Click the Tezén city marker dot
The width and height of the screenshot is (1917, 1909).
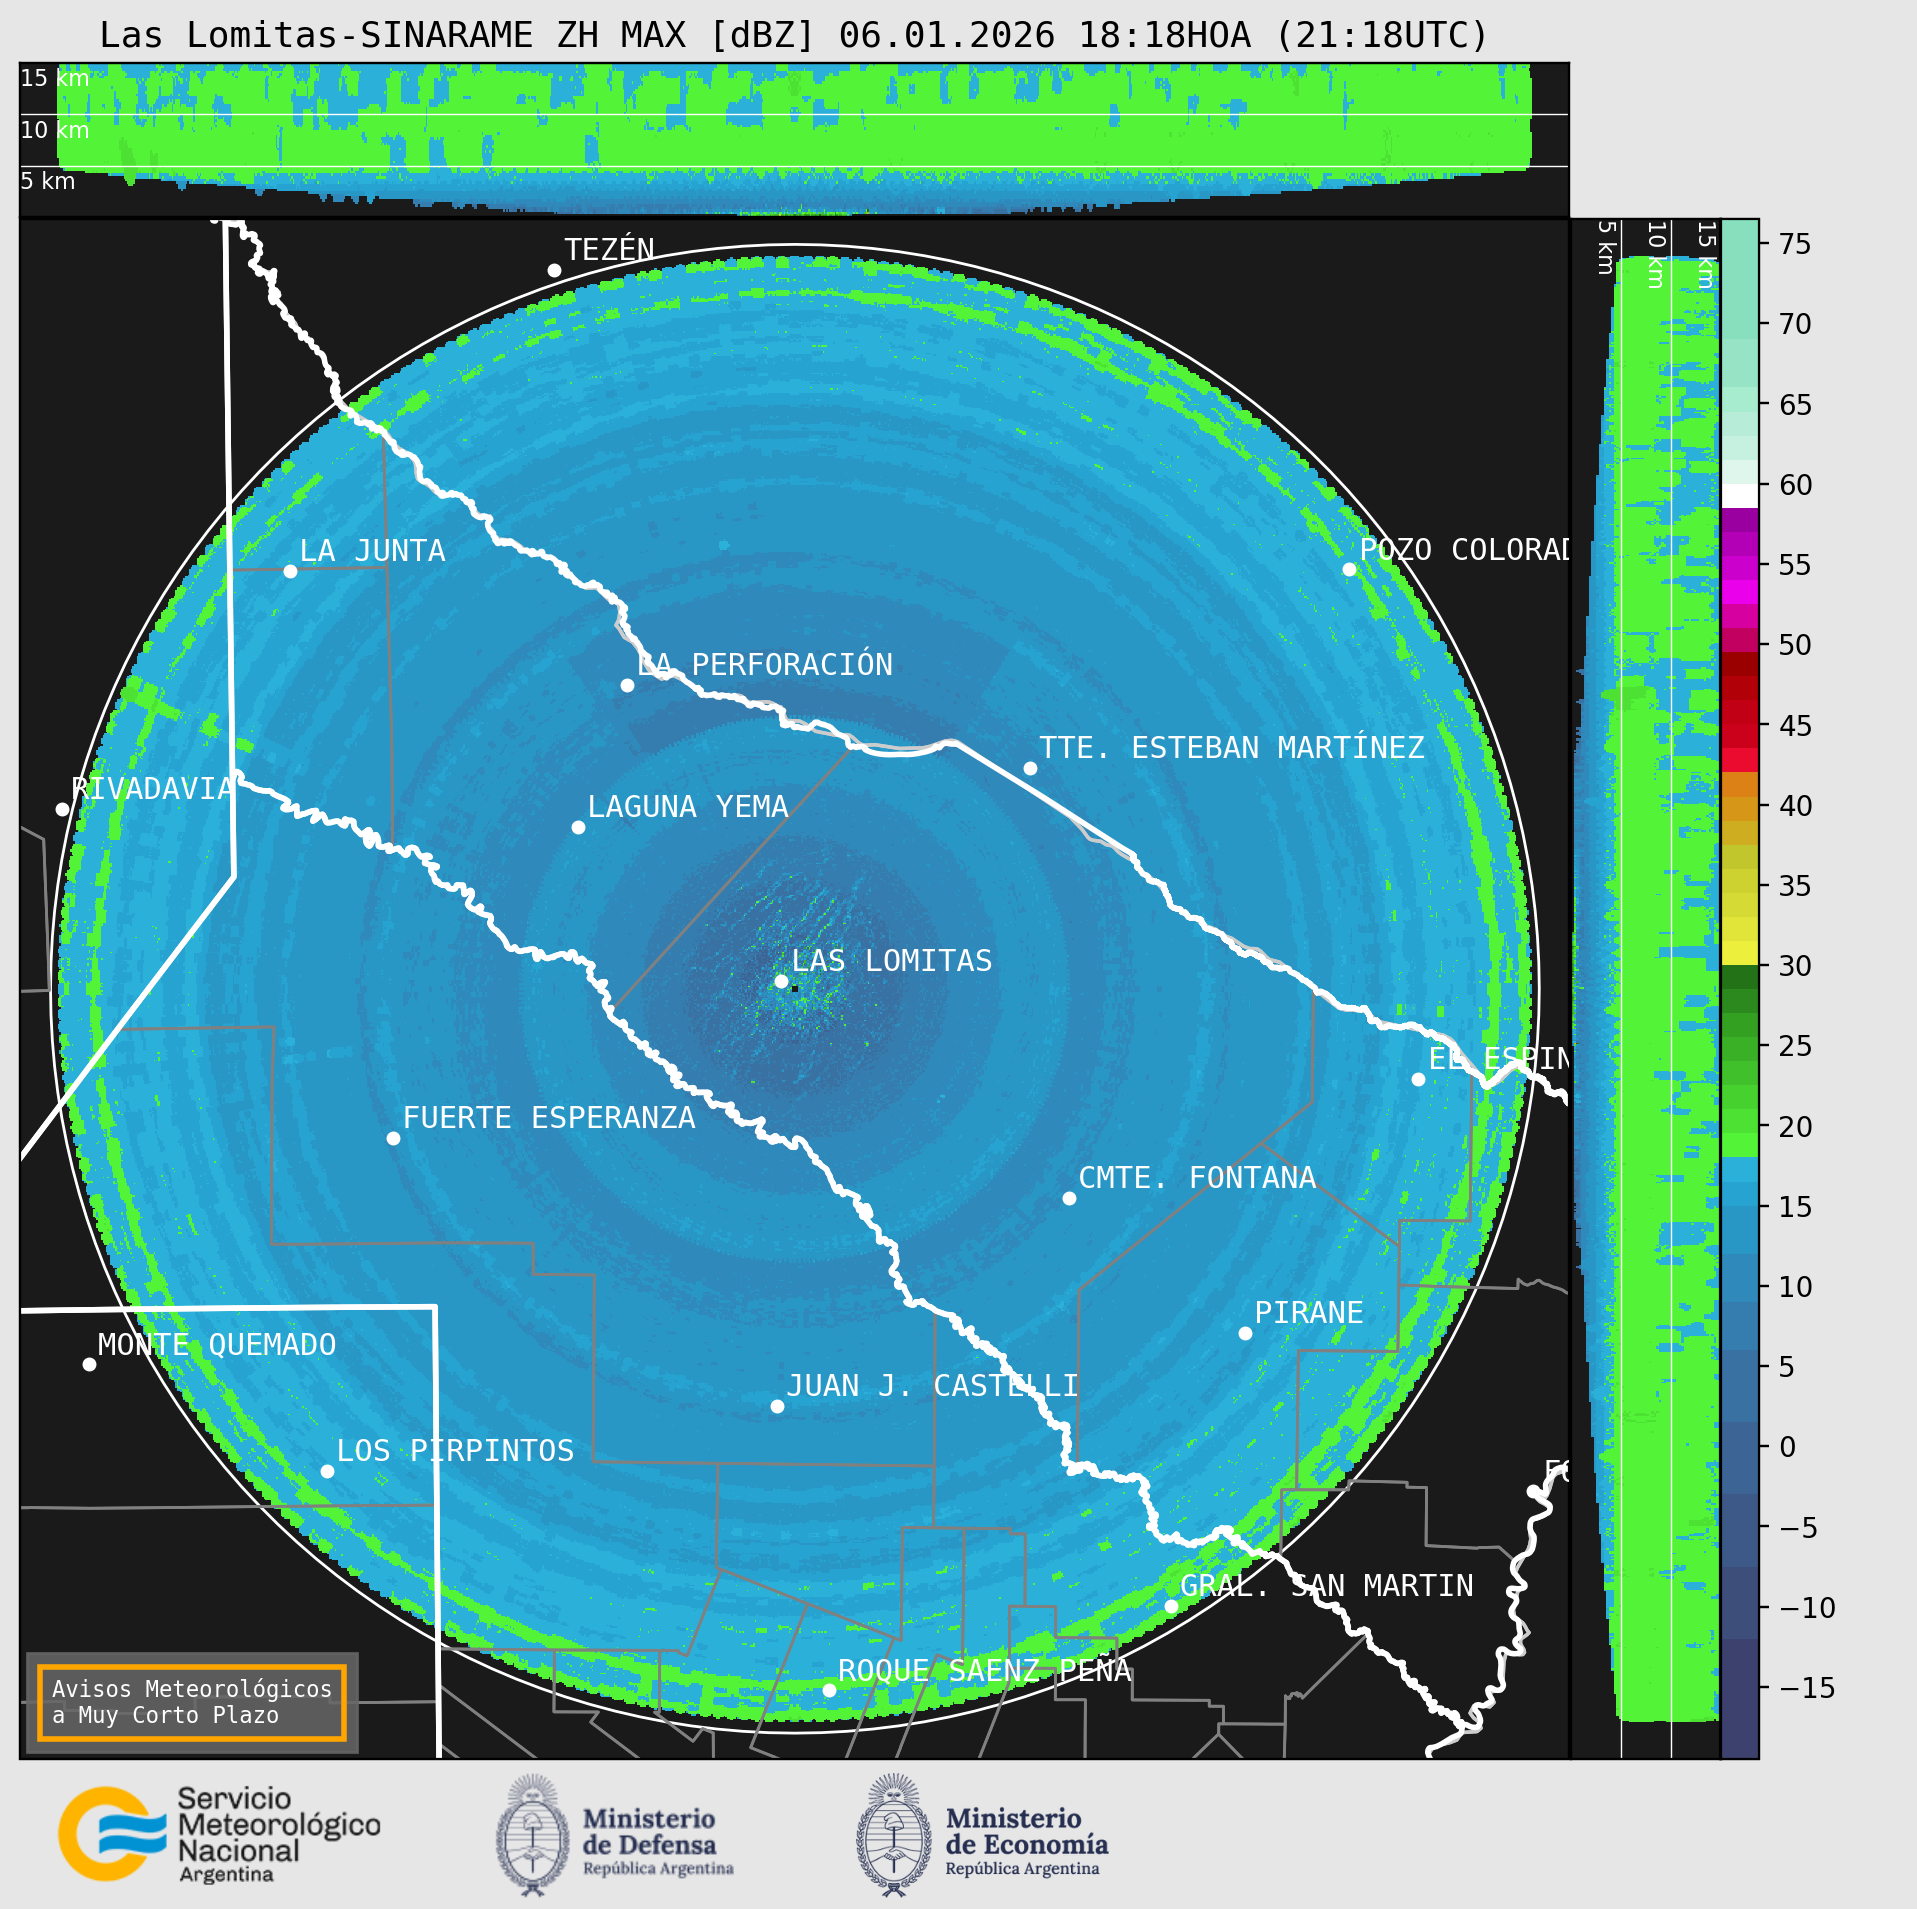[x=554, y=270]
